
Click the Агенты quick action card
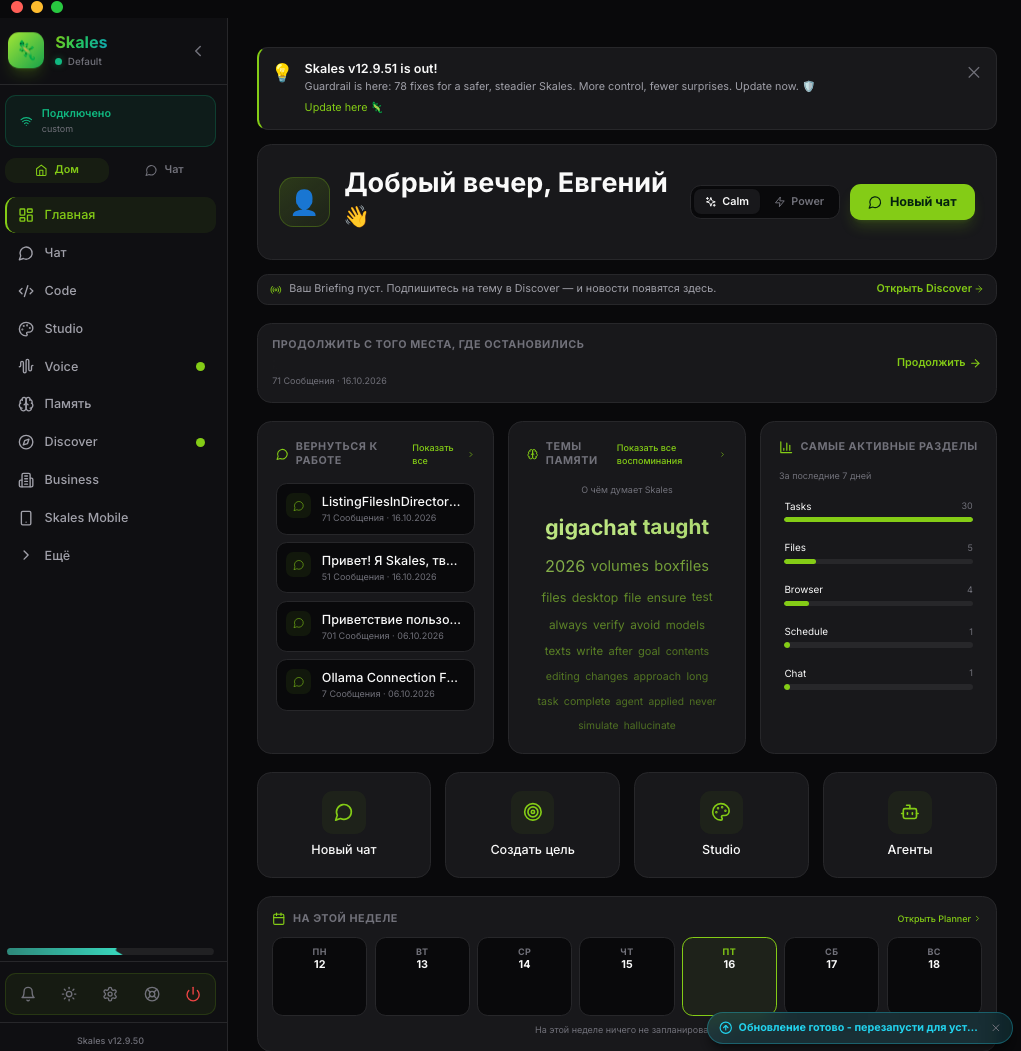click(910, 825)
